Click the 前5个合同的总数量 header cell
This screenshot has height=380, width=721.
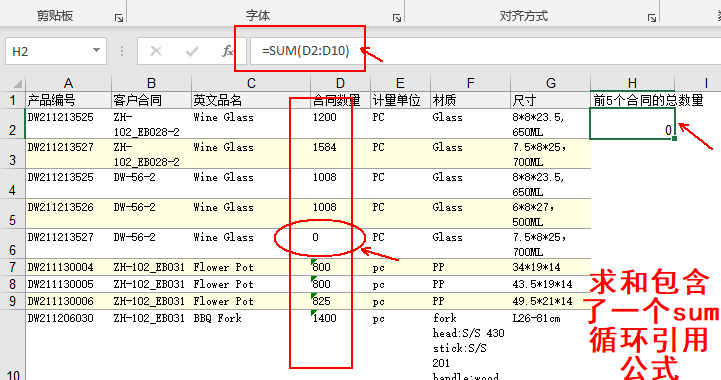[648, 100]
